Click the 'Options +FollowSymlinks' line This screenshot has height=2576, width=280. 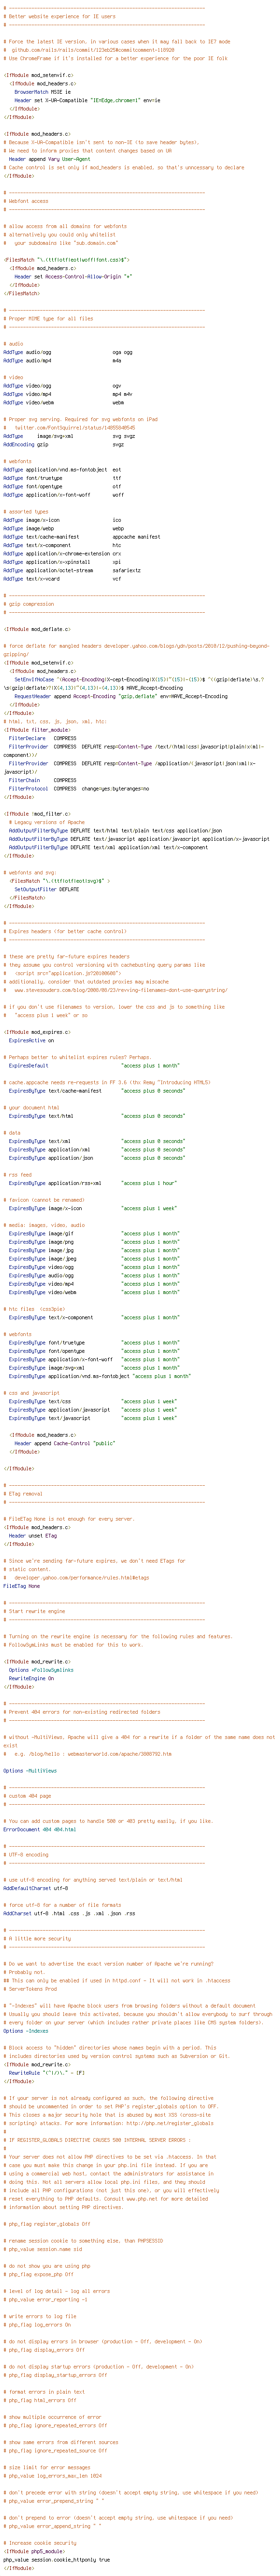[x=41, y=1669]
